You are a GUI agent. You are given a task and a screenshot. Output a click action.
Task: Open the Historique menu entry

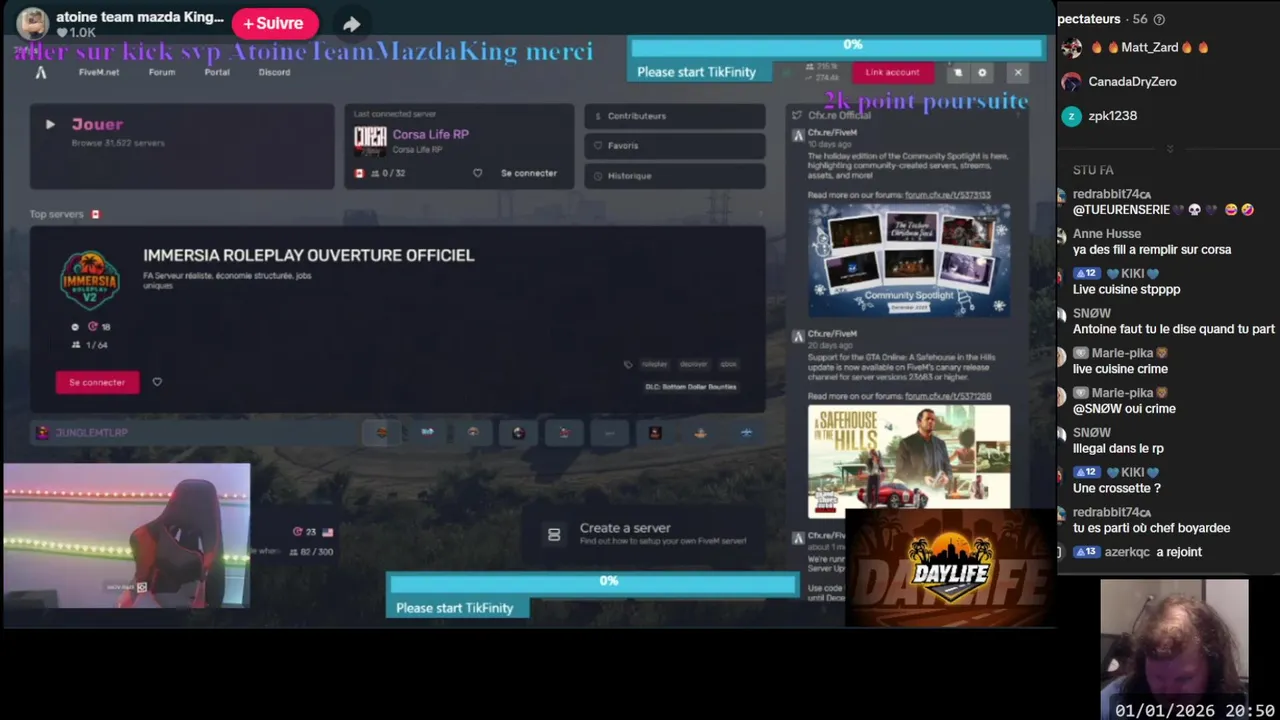[x=675, y=176]
